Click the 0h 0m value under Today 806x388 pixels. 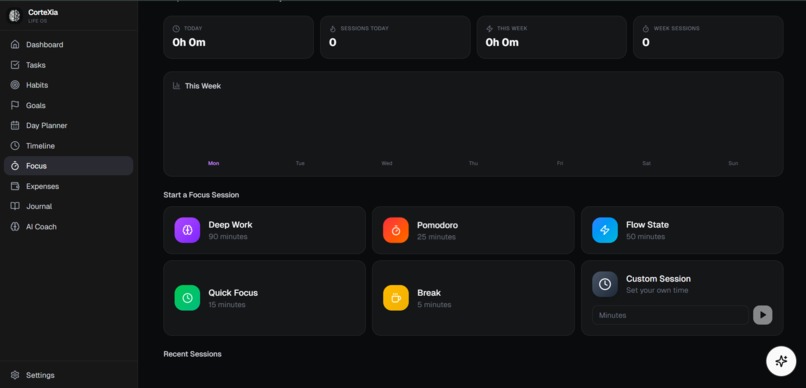click(189, 43)
